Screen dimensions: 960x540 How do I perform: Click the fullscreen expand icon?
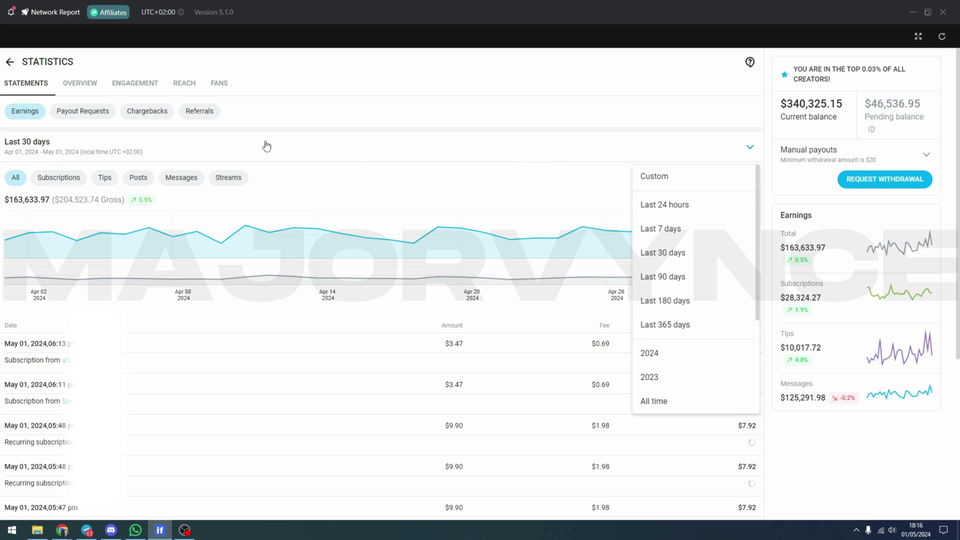918,36
